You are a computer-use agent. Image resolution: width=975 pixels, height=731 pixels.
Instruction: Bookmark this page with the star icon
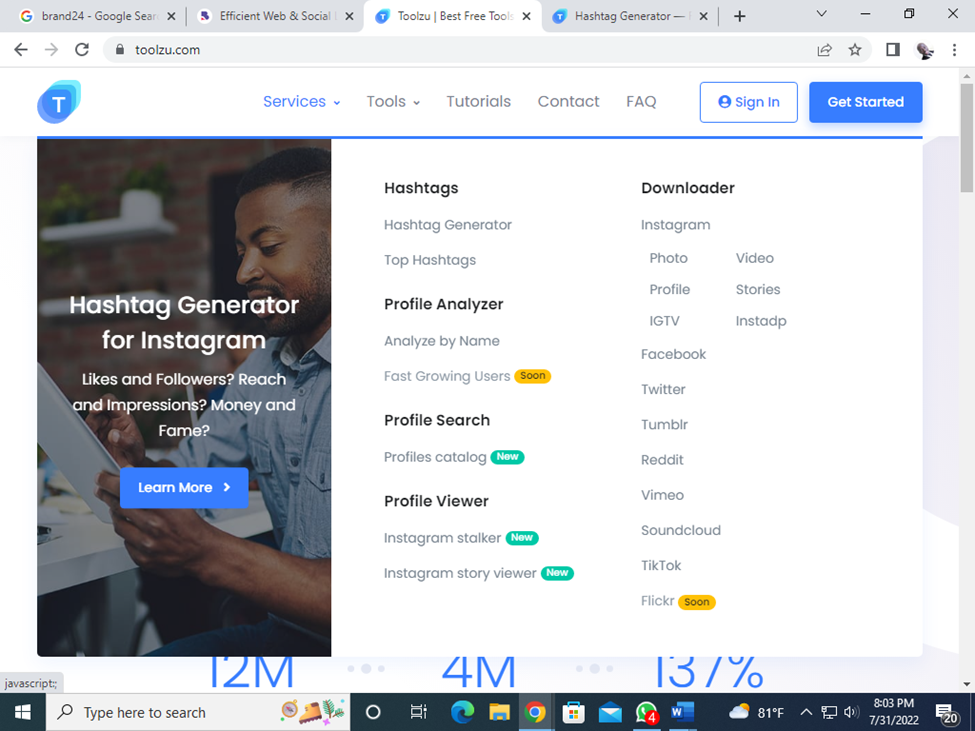click(855, 50)
